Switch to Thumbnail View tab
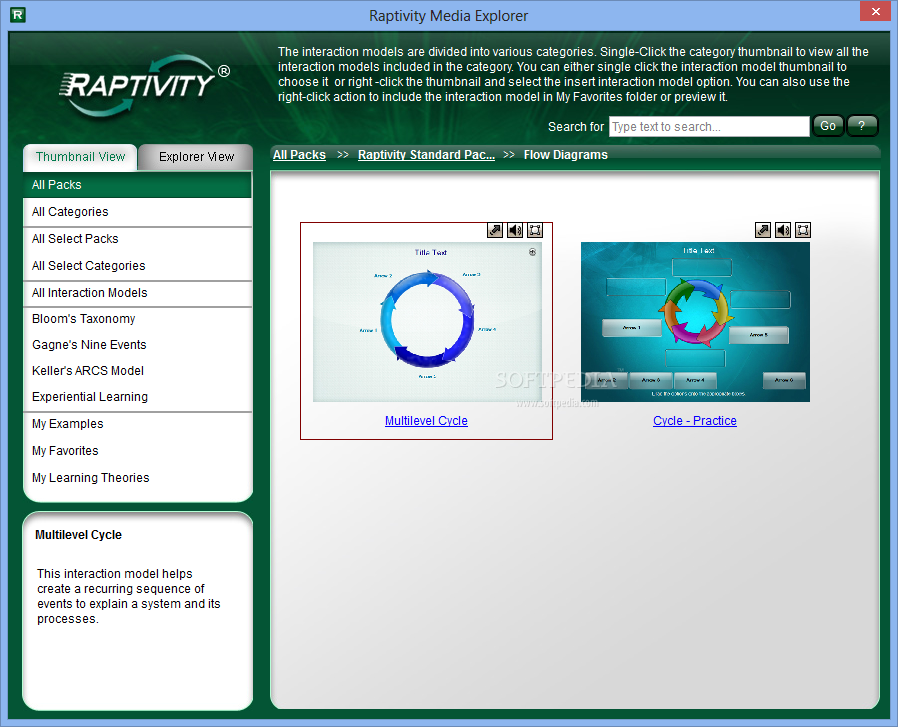The image size is (898, 727). [x=80, y=157]
